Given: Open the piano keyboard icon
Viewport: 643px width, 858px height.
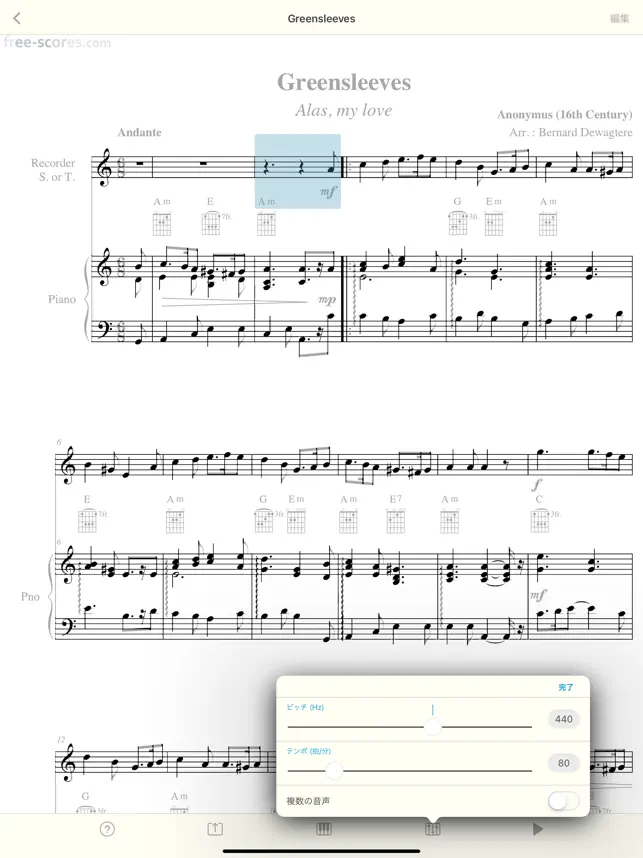Looking at the screenshot, I should point(324,829).
